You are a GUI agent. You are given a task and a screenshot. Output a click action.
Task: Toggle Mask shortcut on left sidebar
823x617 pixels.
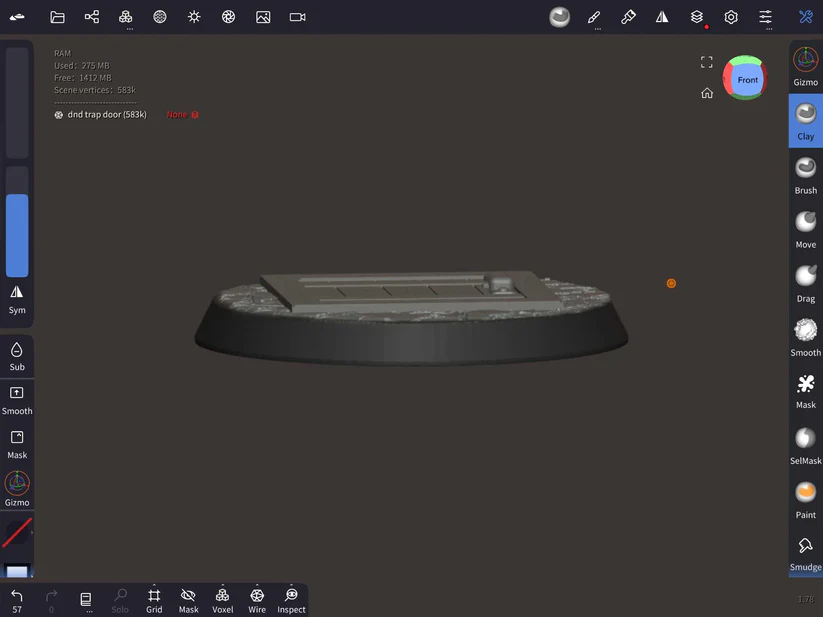point(17,445)
